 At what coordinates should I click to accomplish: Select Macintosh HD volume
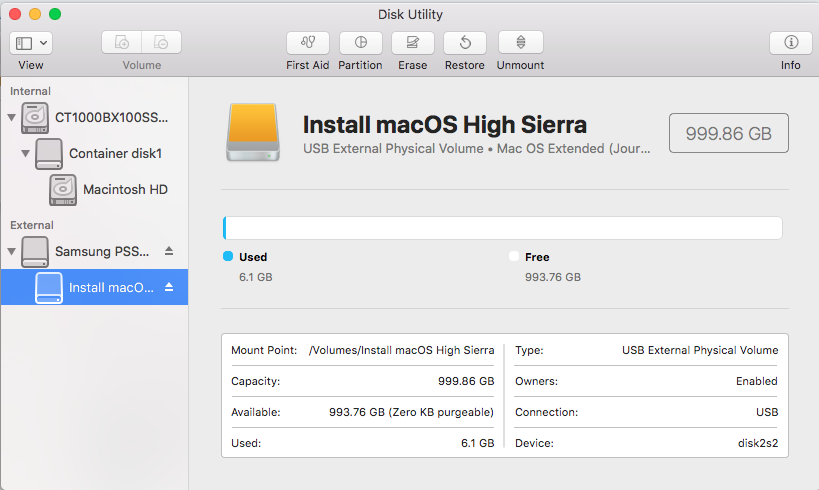tap(125, 190)
